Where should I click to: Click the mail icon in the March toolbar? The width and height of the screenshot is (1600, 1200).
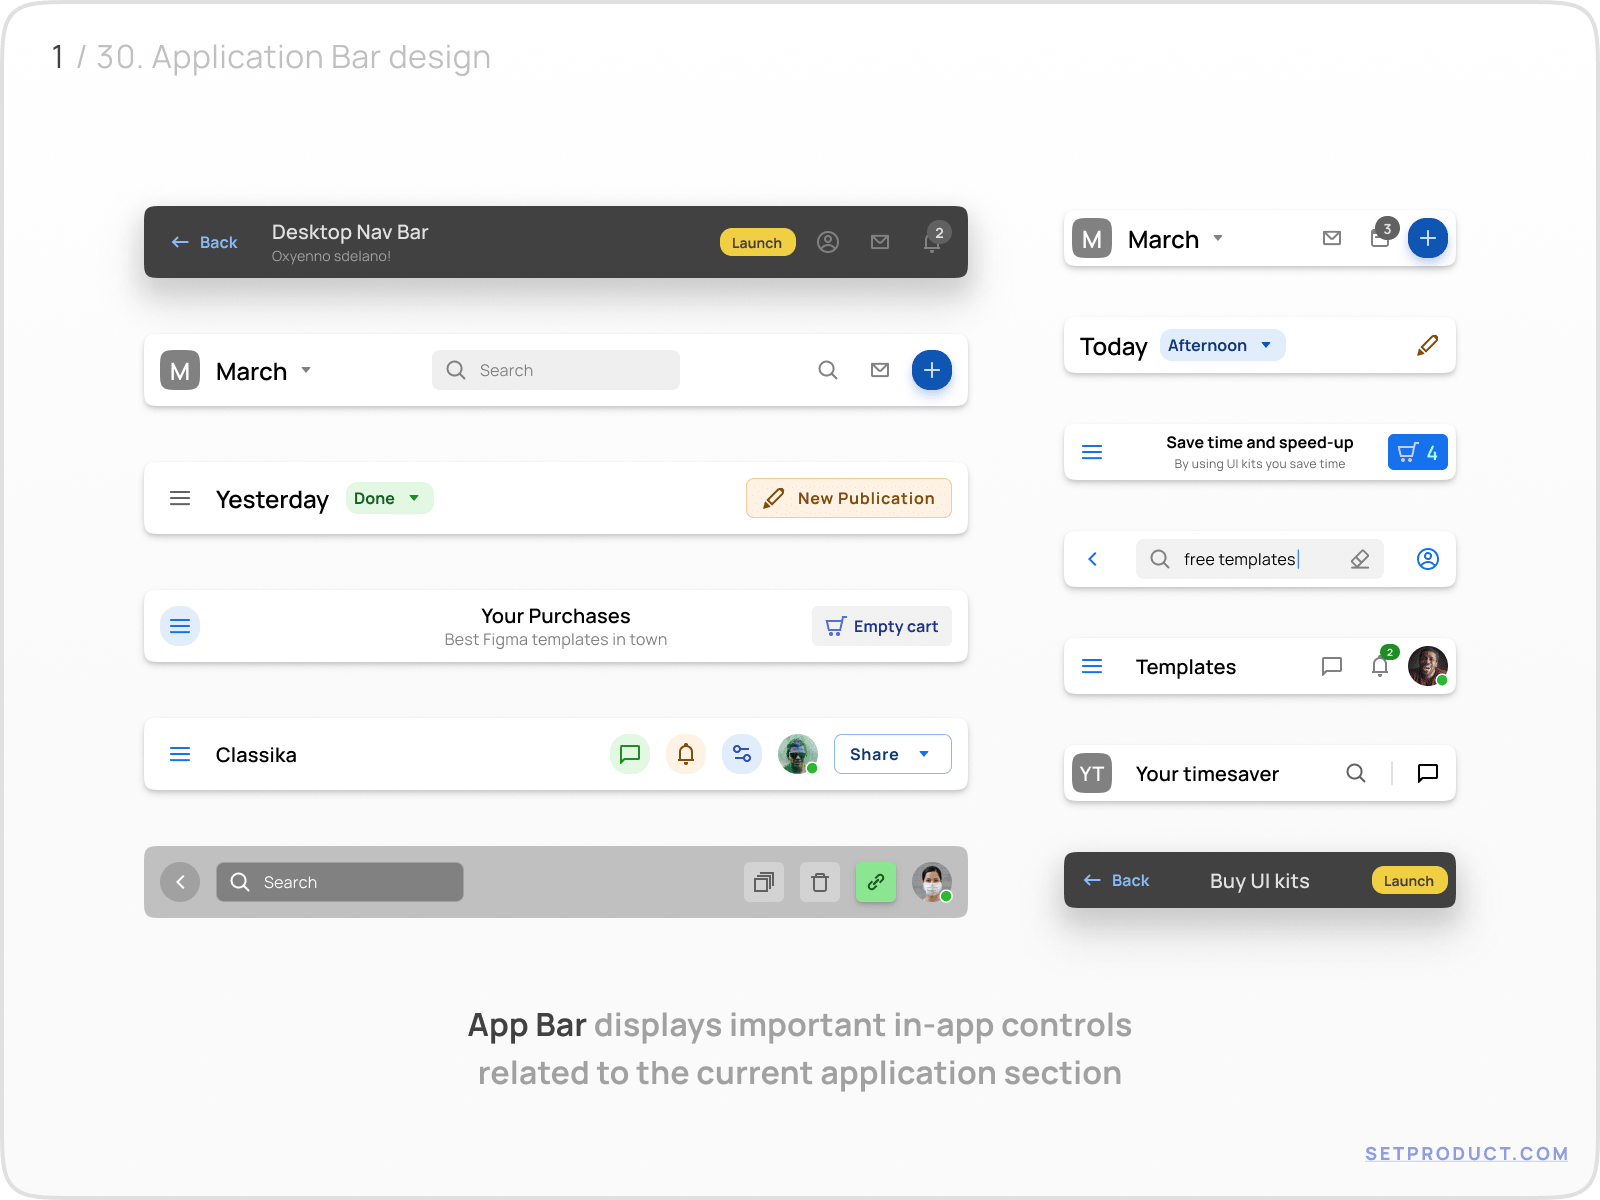click(x=879, y=370)
